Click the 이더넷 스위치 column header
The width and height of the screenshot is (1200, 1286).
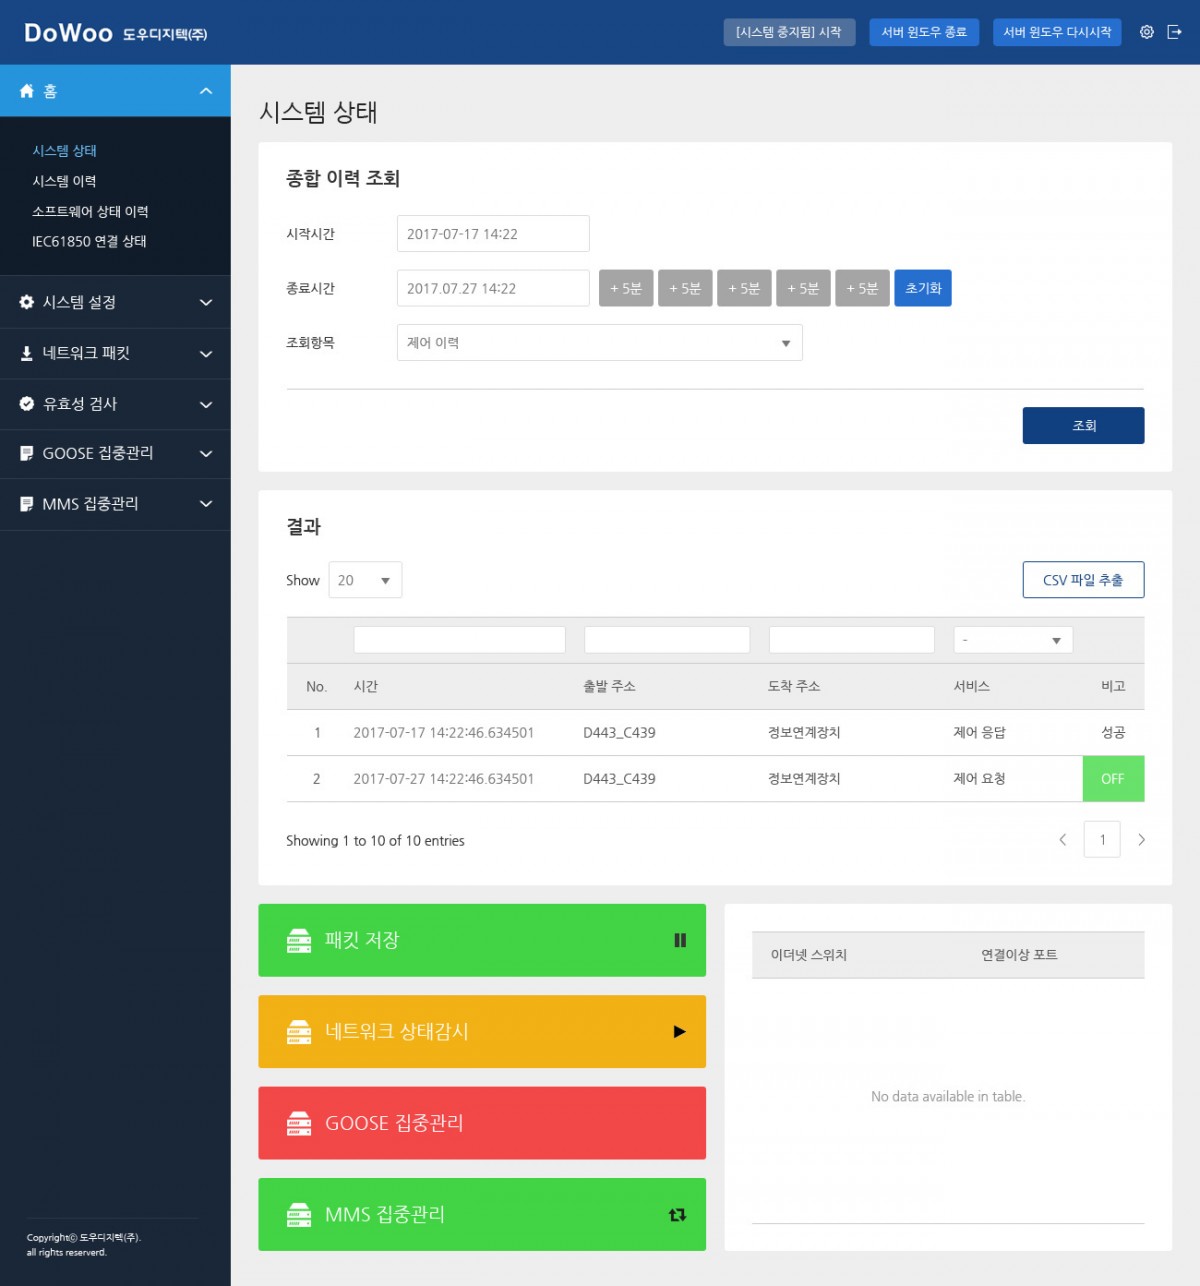808,955
